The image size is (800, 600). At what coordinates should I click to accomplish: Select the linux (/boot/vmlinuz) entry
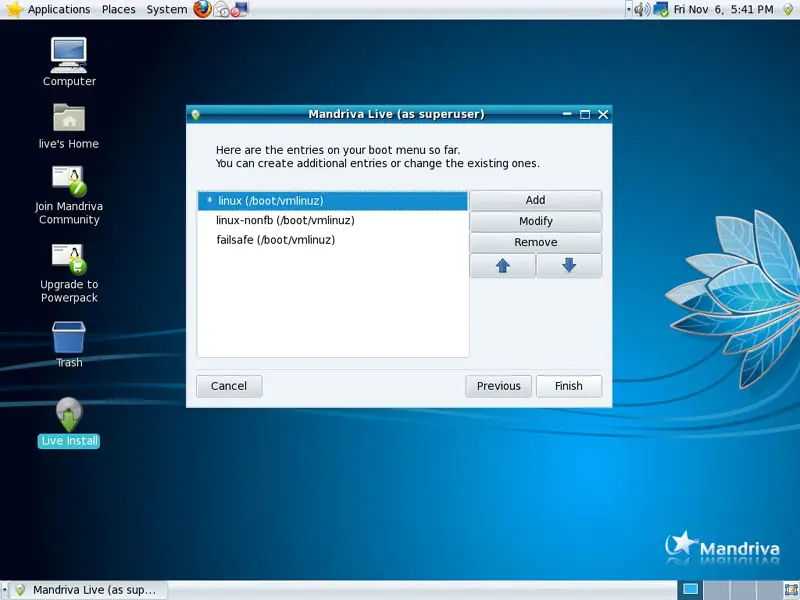(x=333, y=201)
